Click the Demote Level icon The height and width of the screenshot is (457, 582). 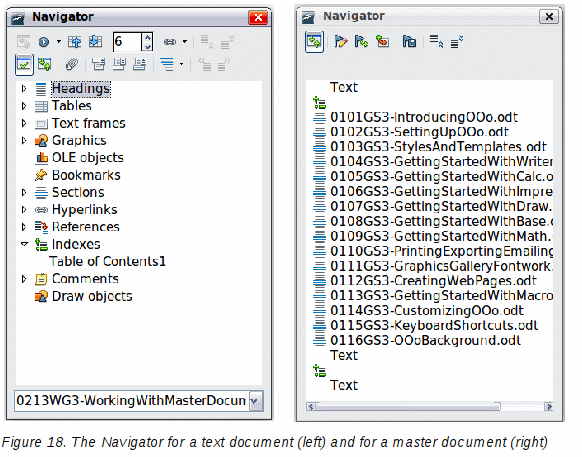tap(224, 65)
